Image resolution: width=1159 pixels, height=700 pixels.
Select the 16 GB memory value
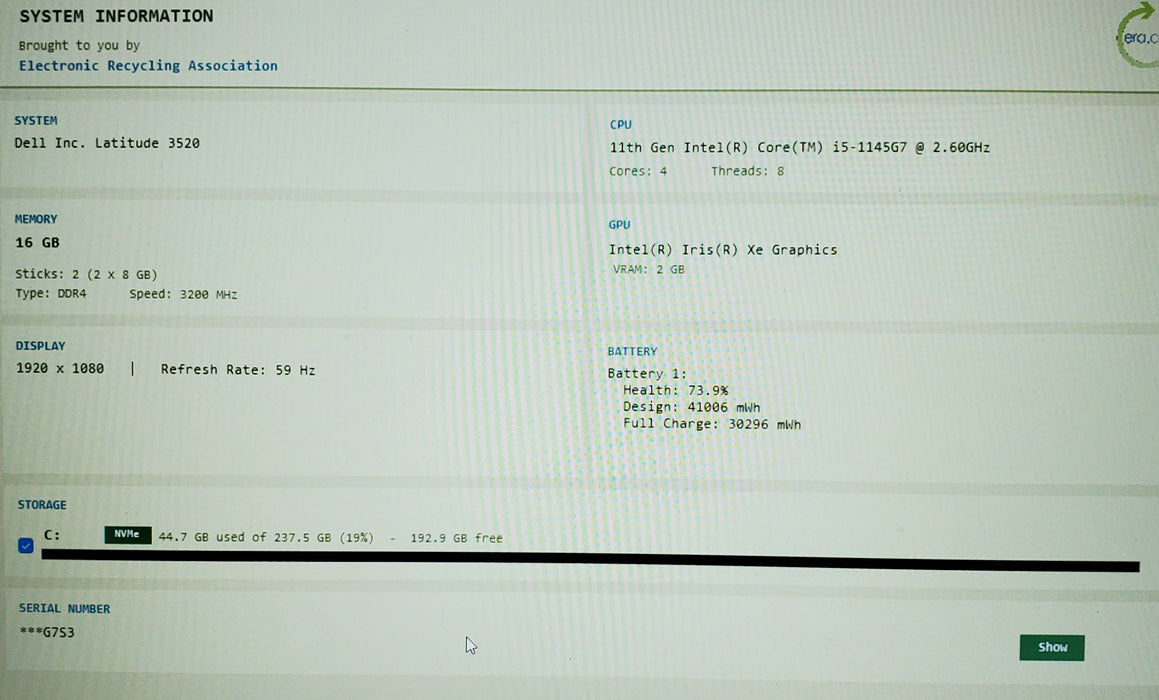pos(37,242)
